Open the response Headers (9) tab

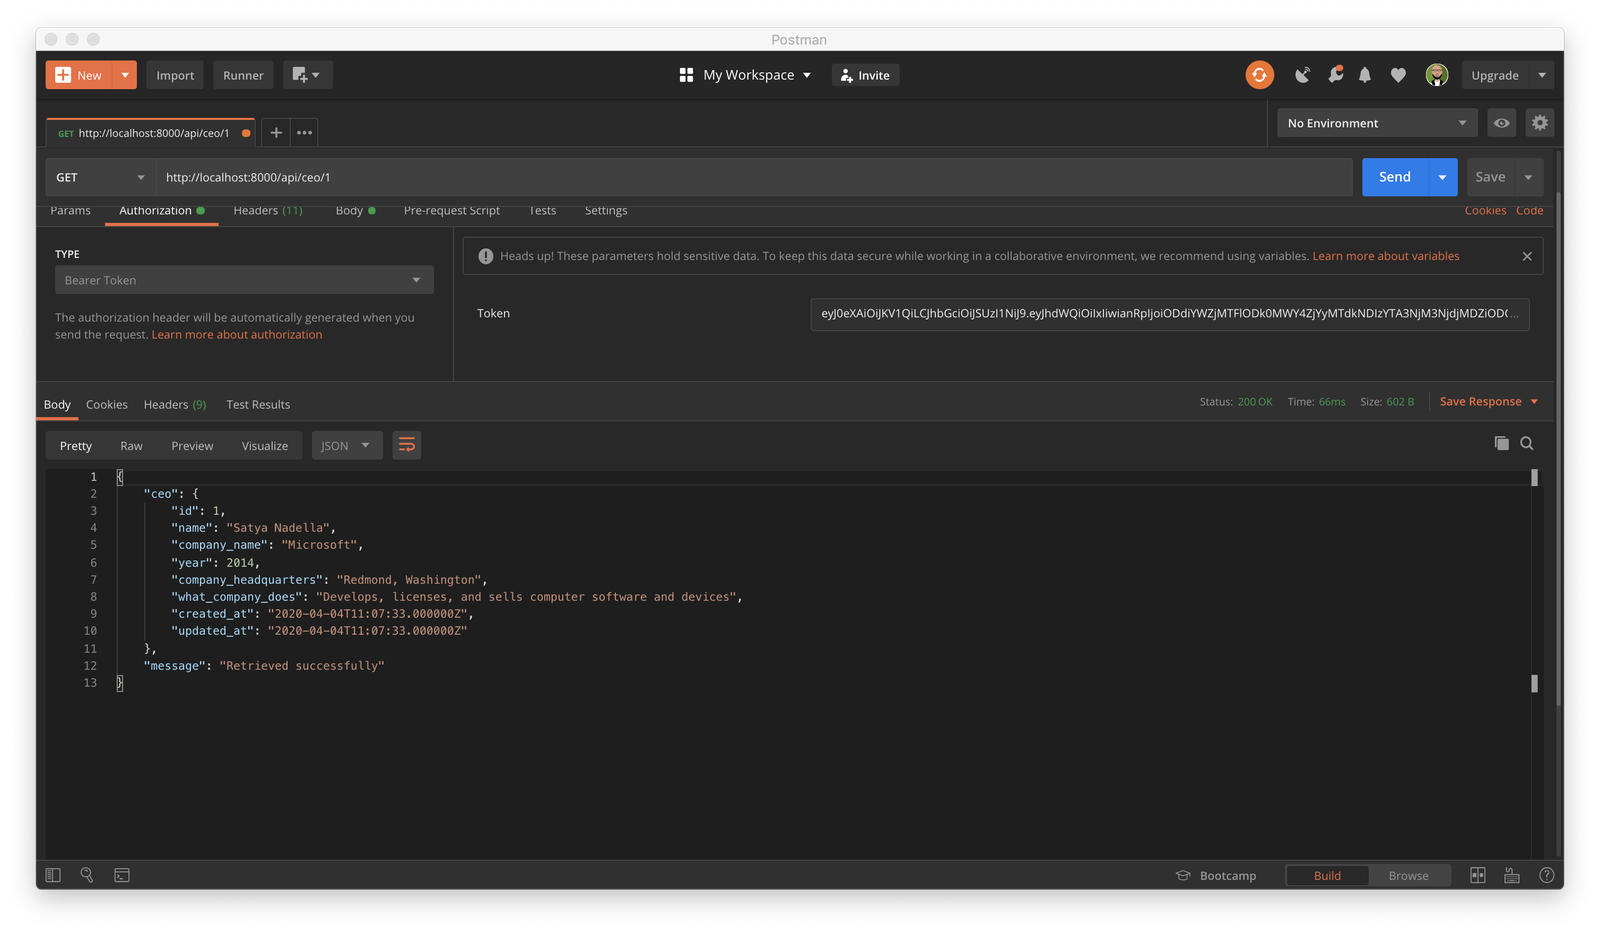175,404
